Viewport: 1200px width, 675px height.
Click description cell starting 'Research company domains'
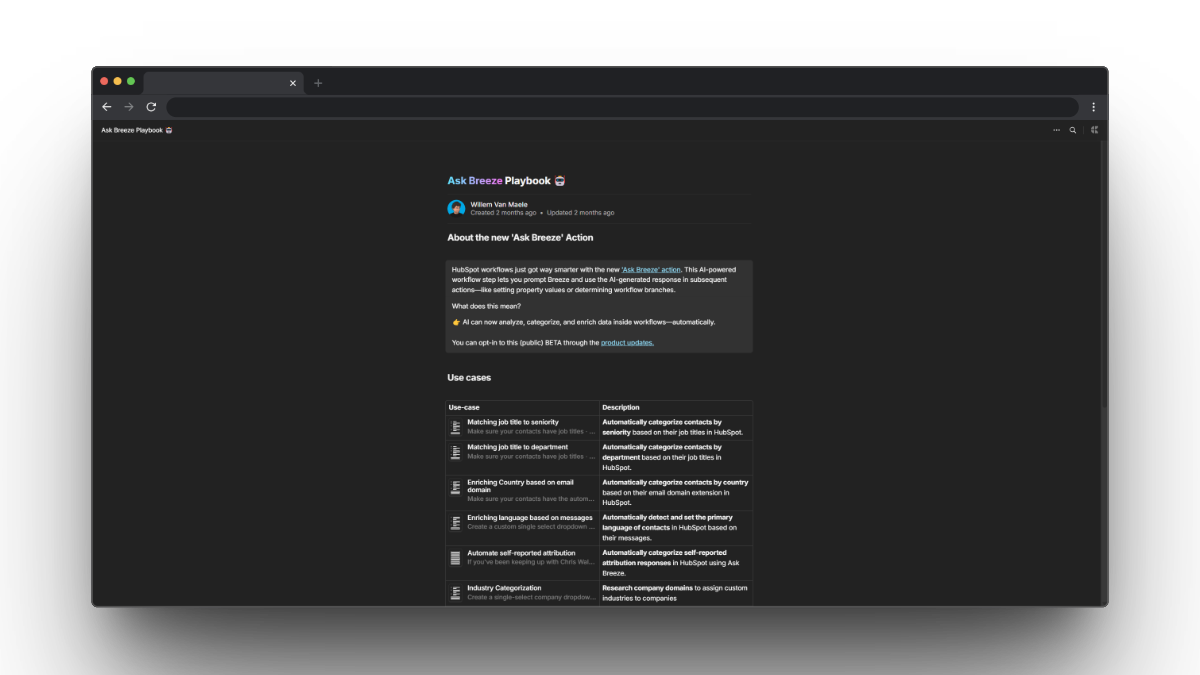click(x=675, y=593)
